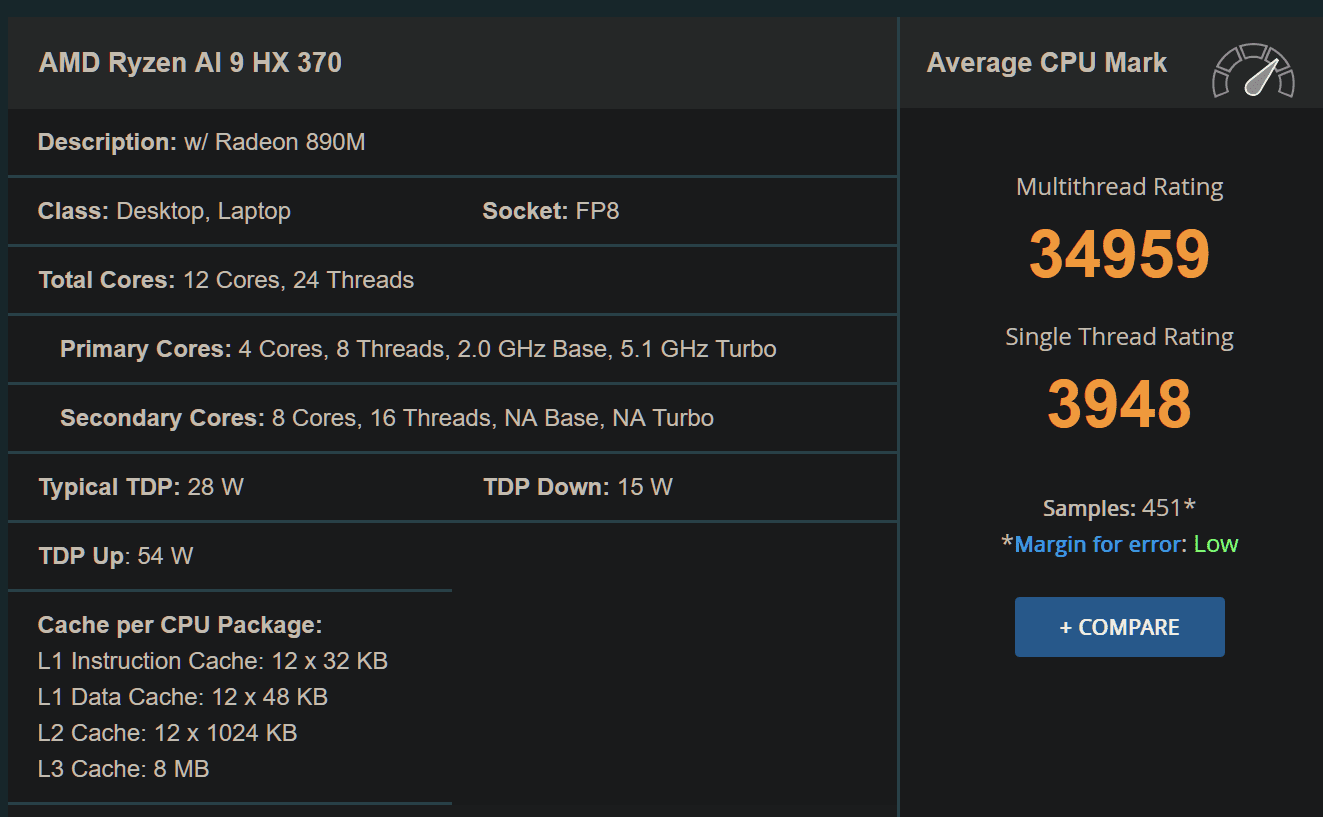Click the Multithread Rating label
The image size is (1323, 817).
1119,187
